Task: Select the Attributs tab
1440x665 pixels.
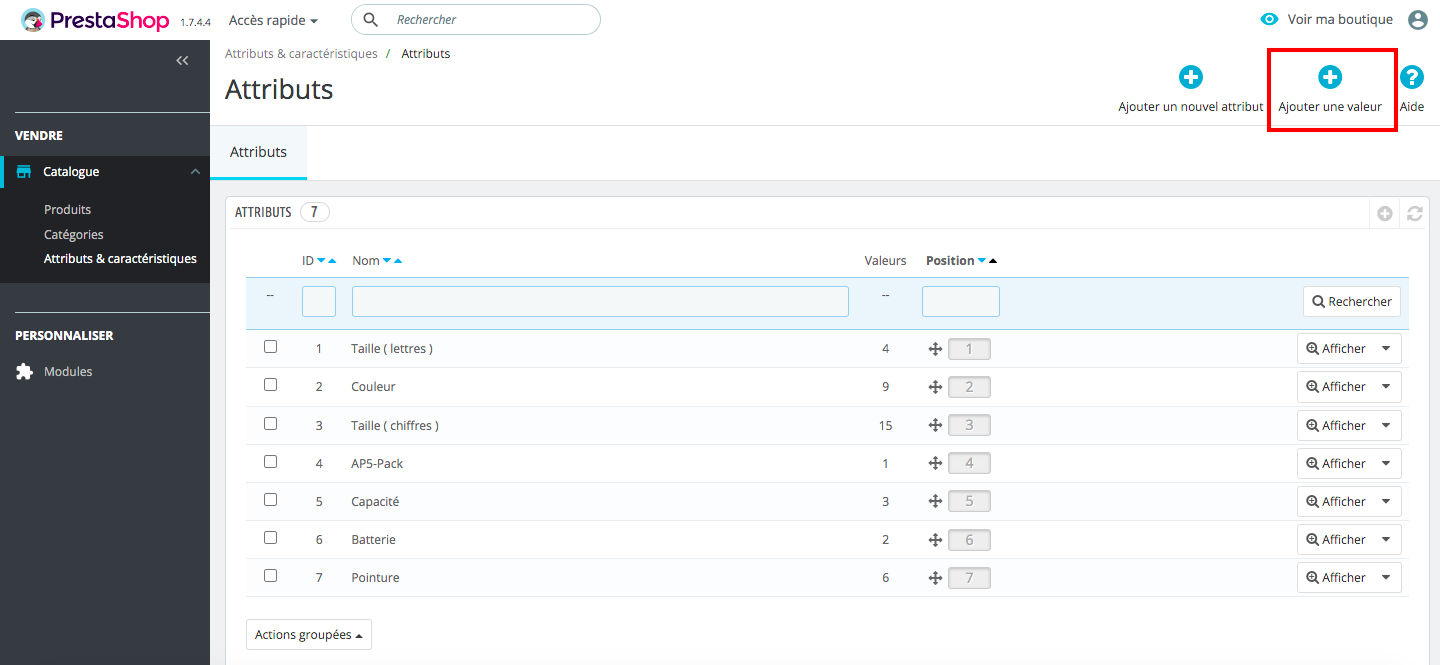Action: pos(258,152)
